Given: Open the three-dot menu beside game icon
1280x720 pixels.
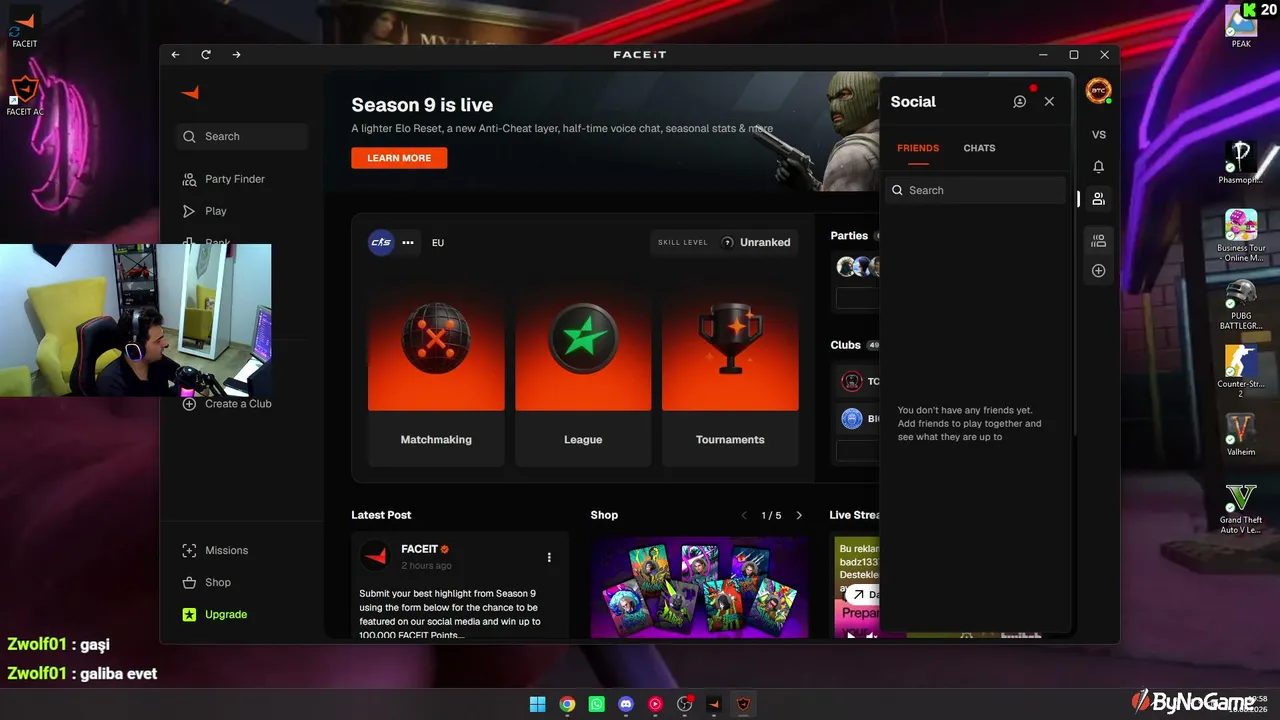Looking at the screenshot, I should coord(408,243).
